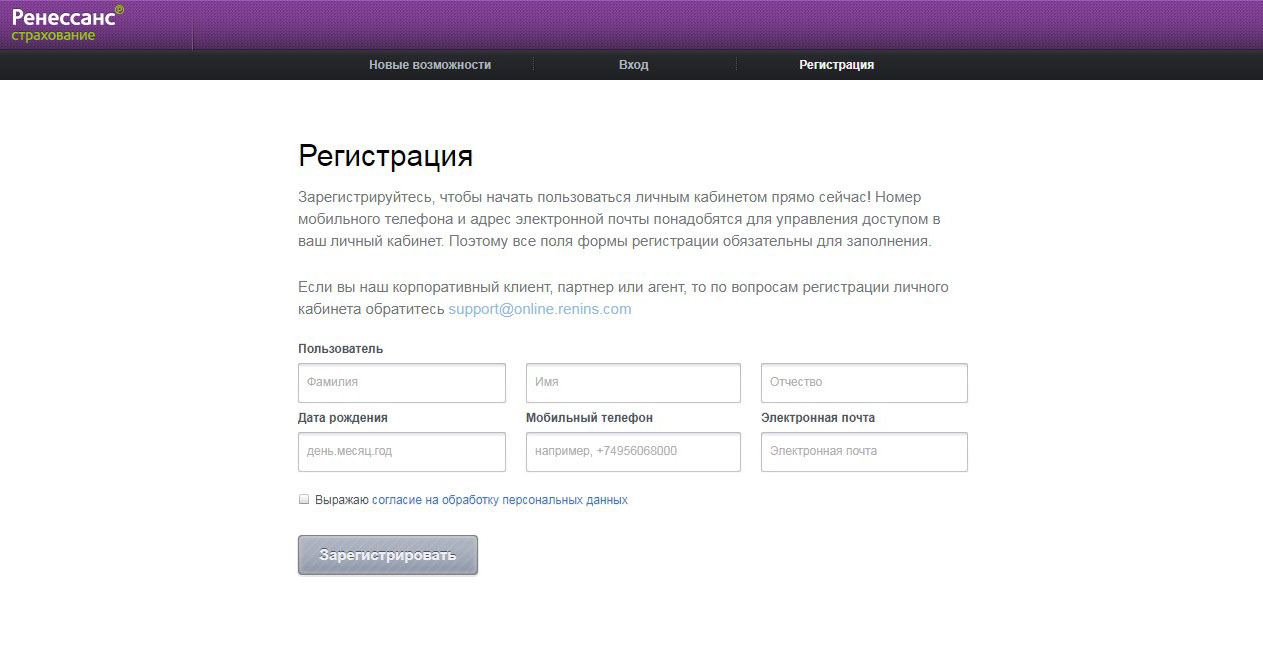
Task: Focus the mobile phone number input field
Action: coord(633,452)
